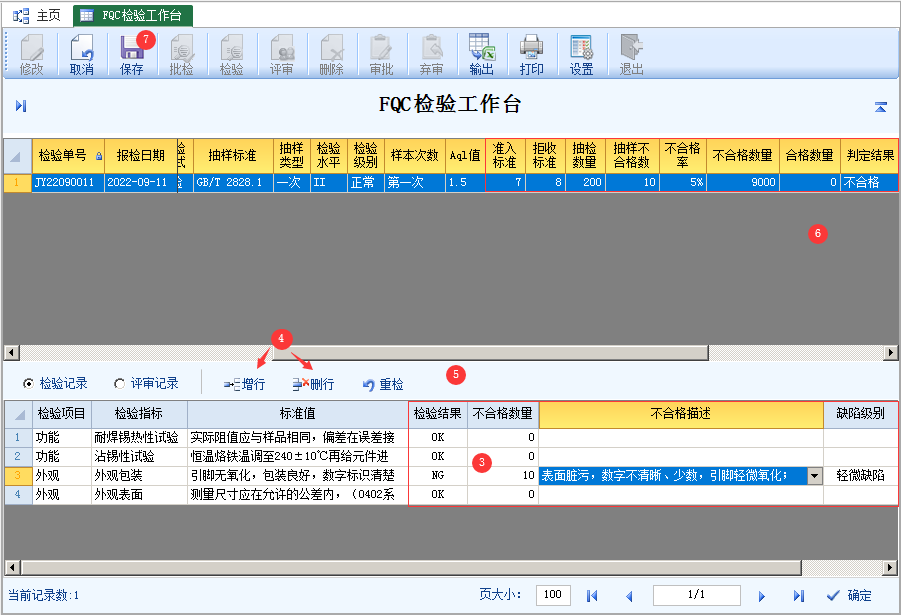Image resolution: width=901 pixels, height=615 pixels.
Task: Select date cell 2022-09-11
Action: 141,183
